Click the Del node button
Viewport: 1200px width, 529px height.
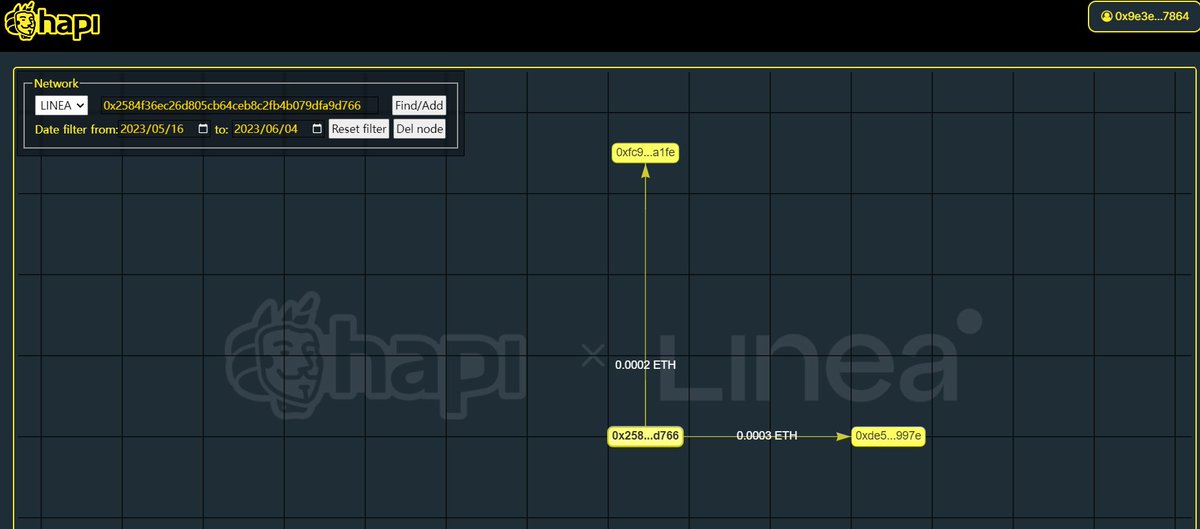tap(419, 129)
